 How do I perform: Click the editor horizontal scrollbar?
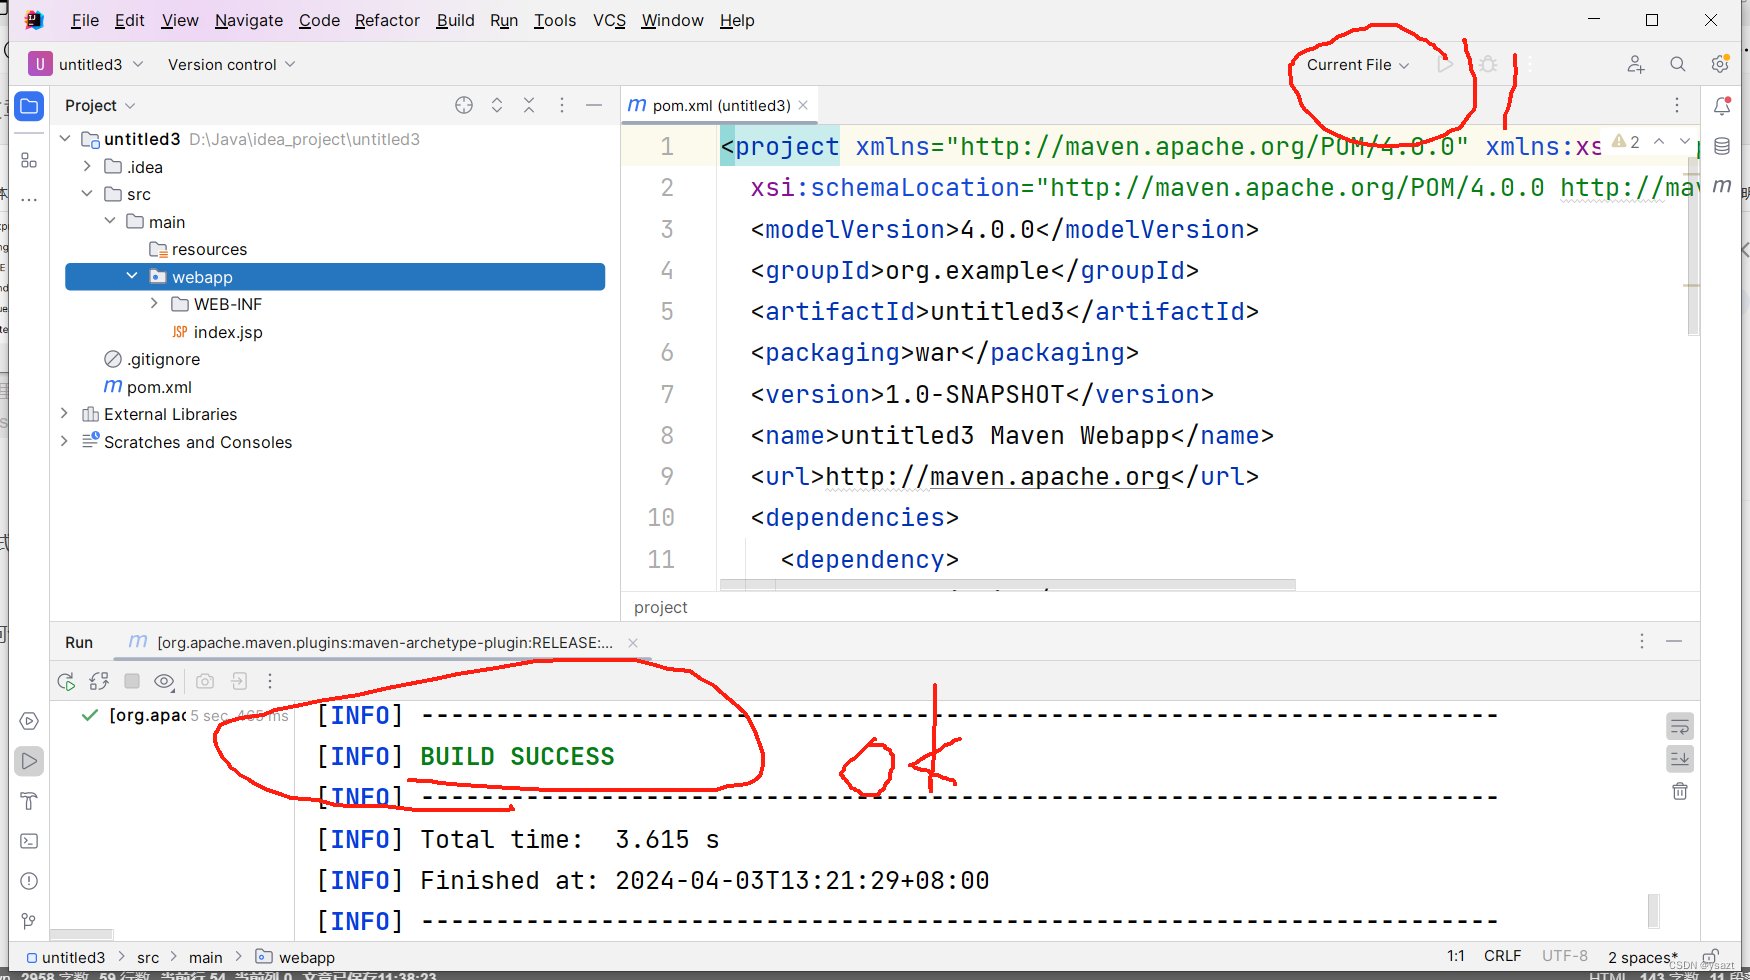[x=1008, y=584]
